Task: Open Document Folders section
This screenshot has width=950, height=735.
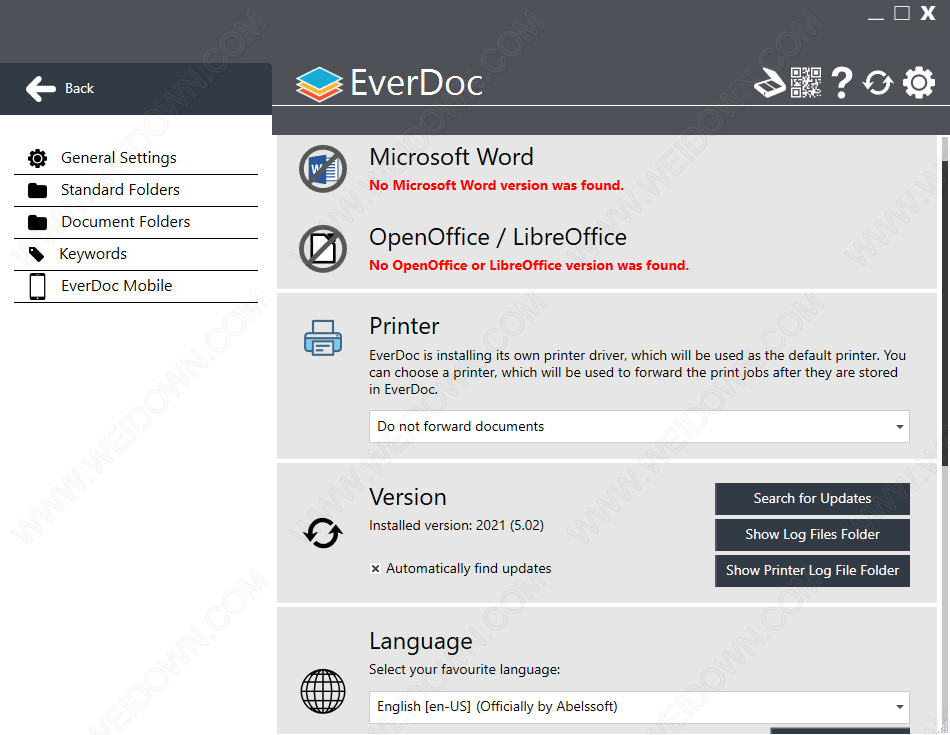Action: point(136,223)
